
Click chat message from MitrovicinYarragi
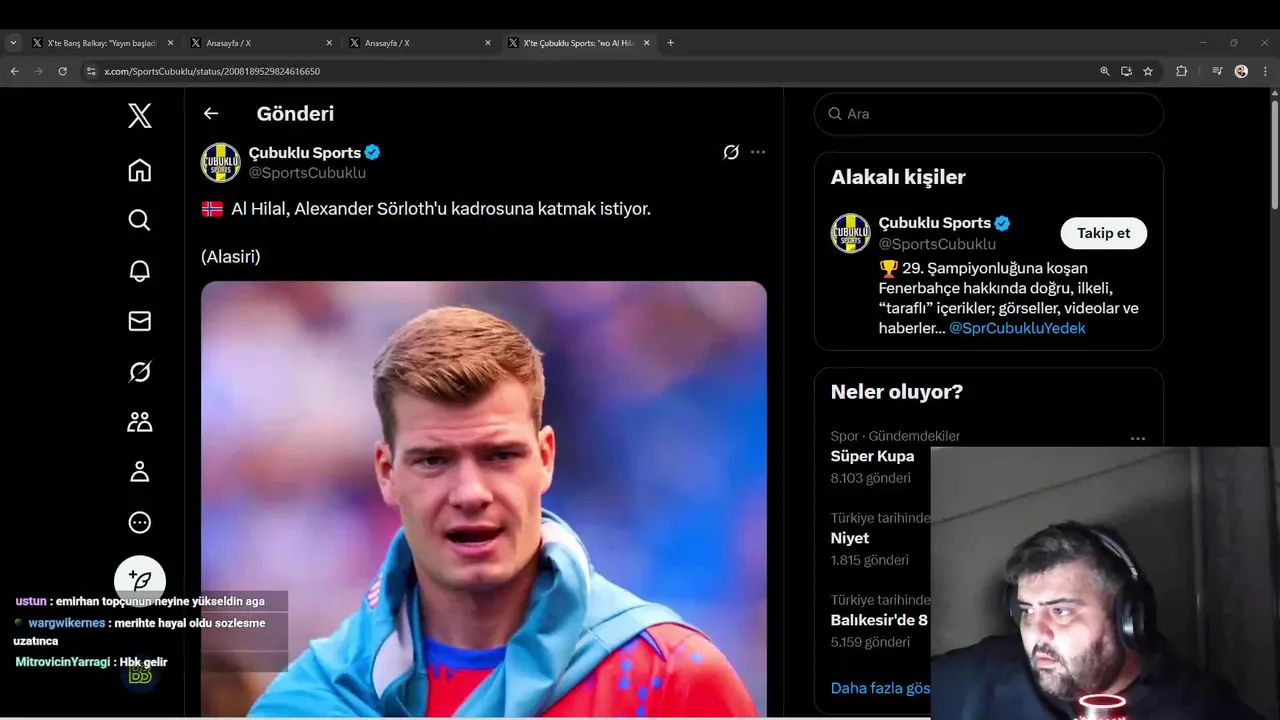tap(91, 662)
